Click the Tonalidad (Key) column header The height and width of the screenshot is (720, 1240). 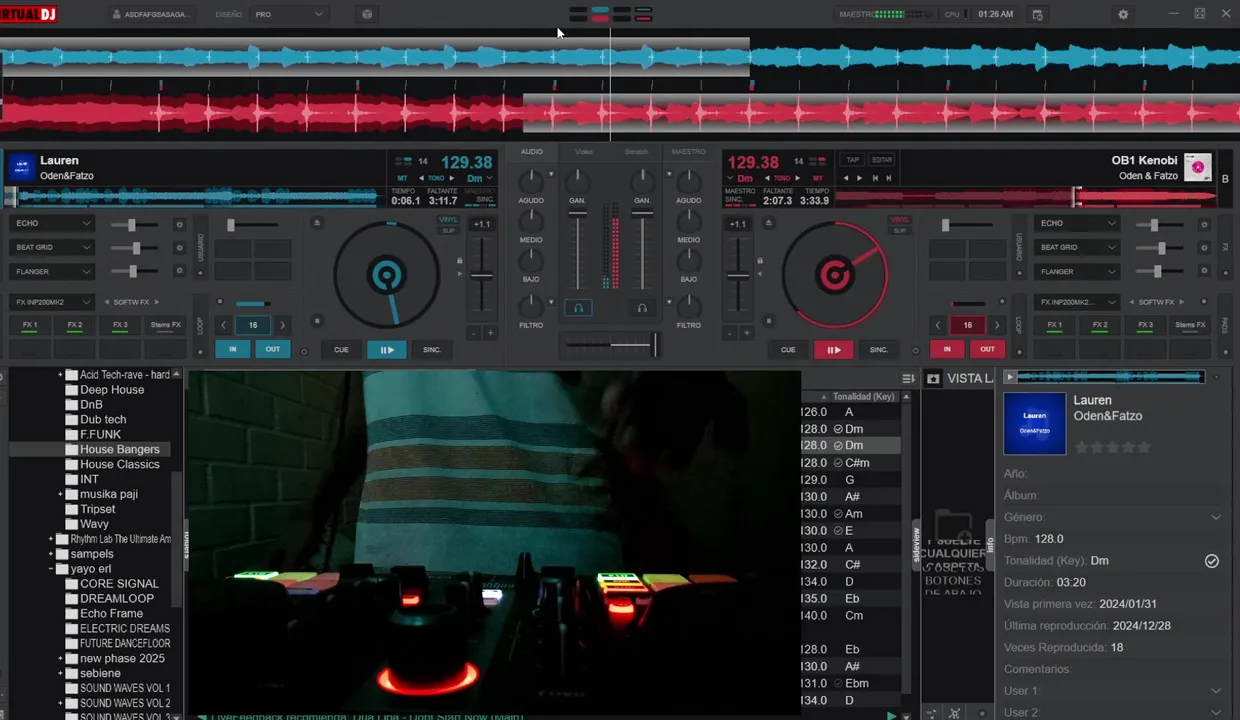click(863, 396)
